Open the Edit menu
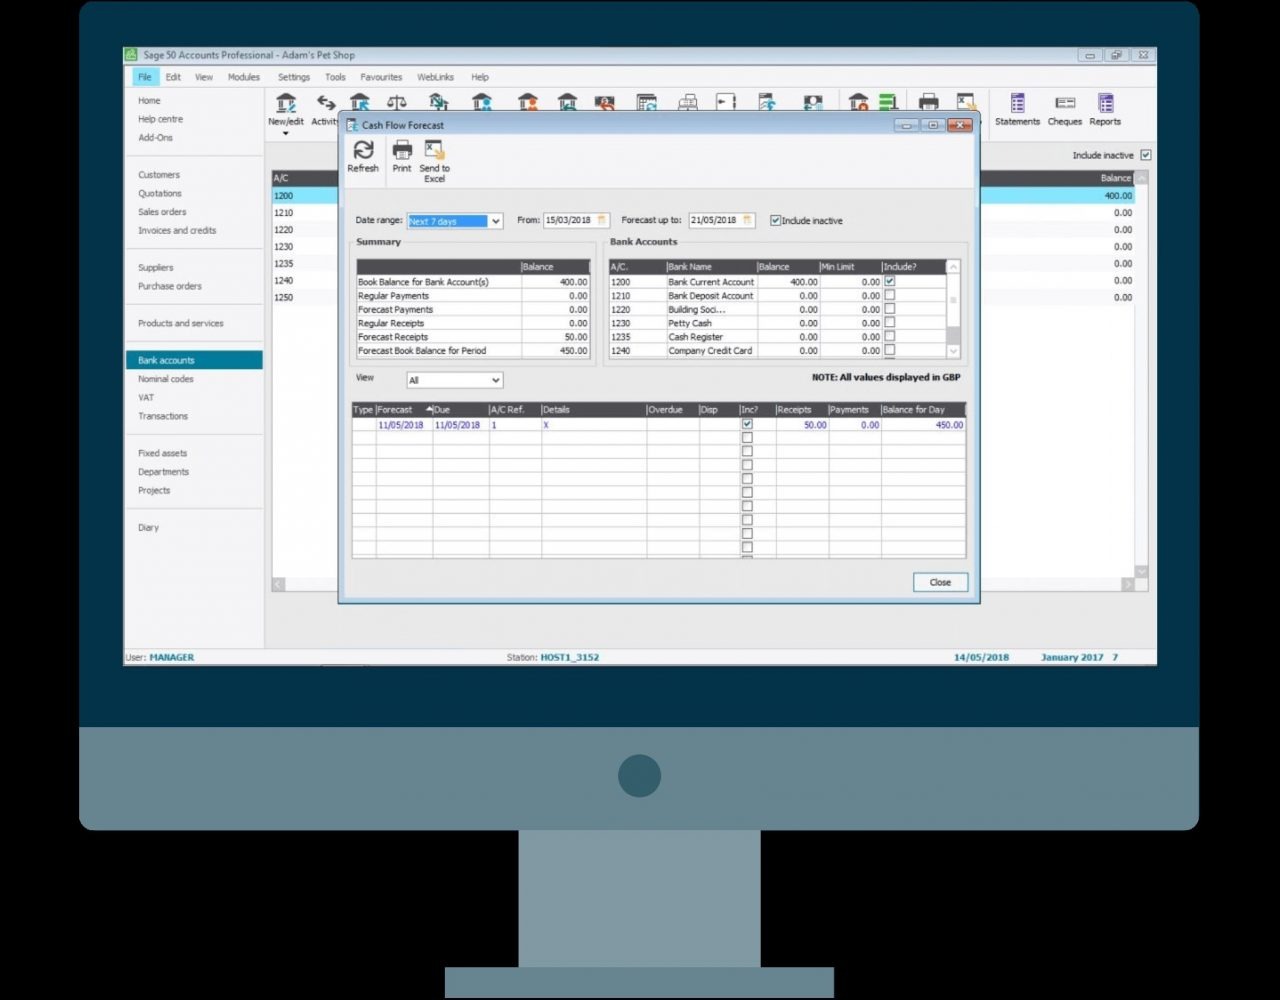Viewport: 1280px width, 1000px height. coord(173,77)
